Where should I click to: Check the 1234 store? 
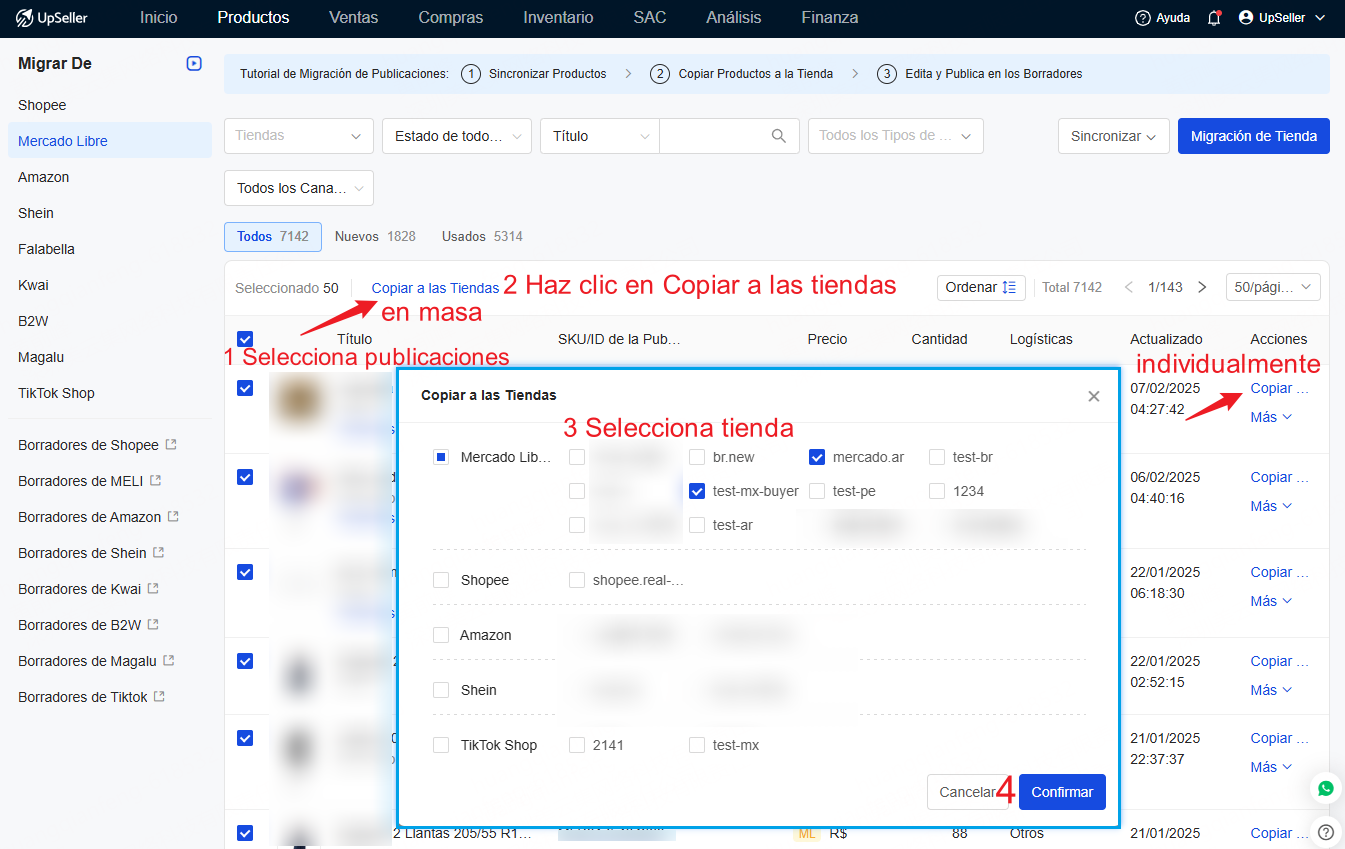click(937, 491)
